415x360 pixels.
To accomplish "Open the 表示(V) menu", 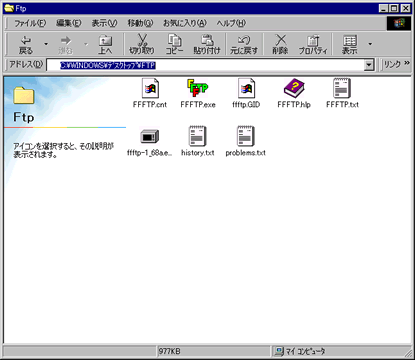I will pos(104,23).
